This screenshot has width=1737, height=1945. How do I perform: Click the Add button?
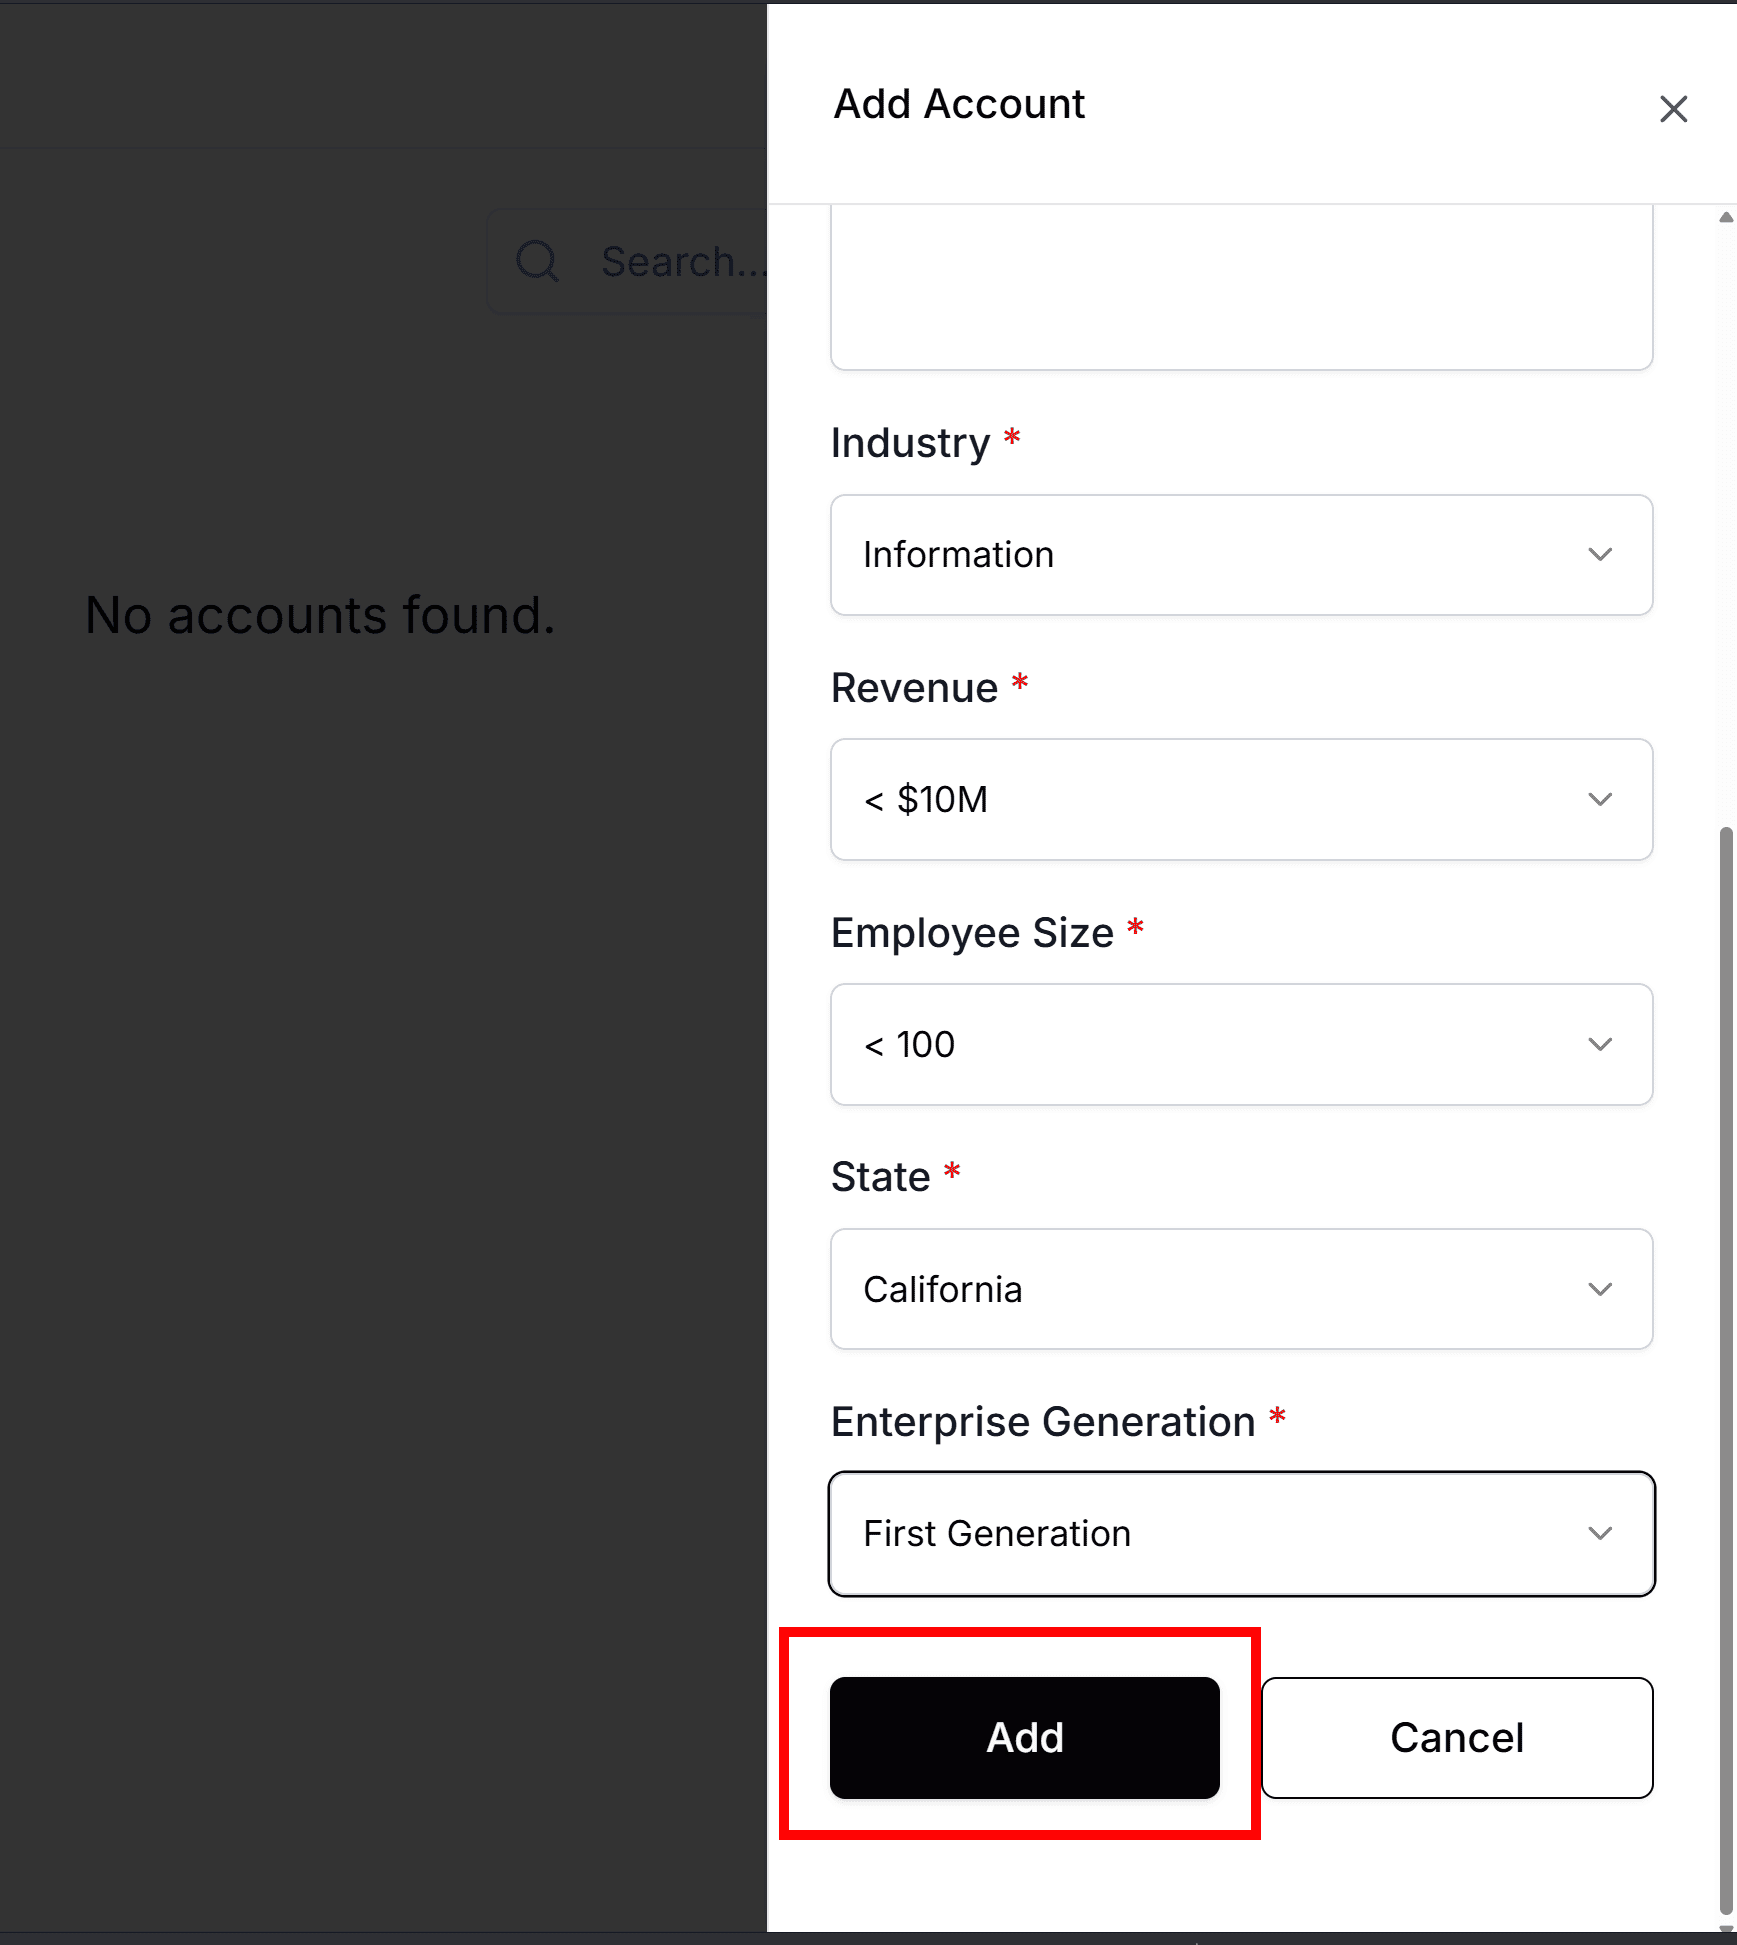(1024, 1737)
